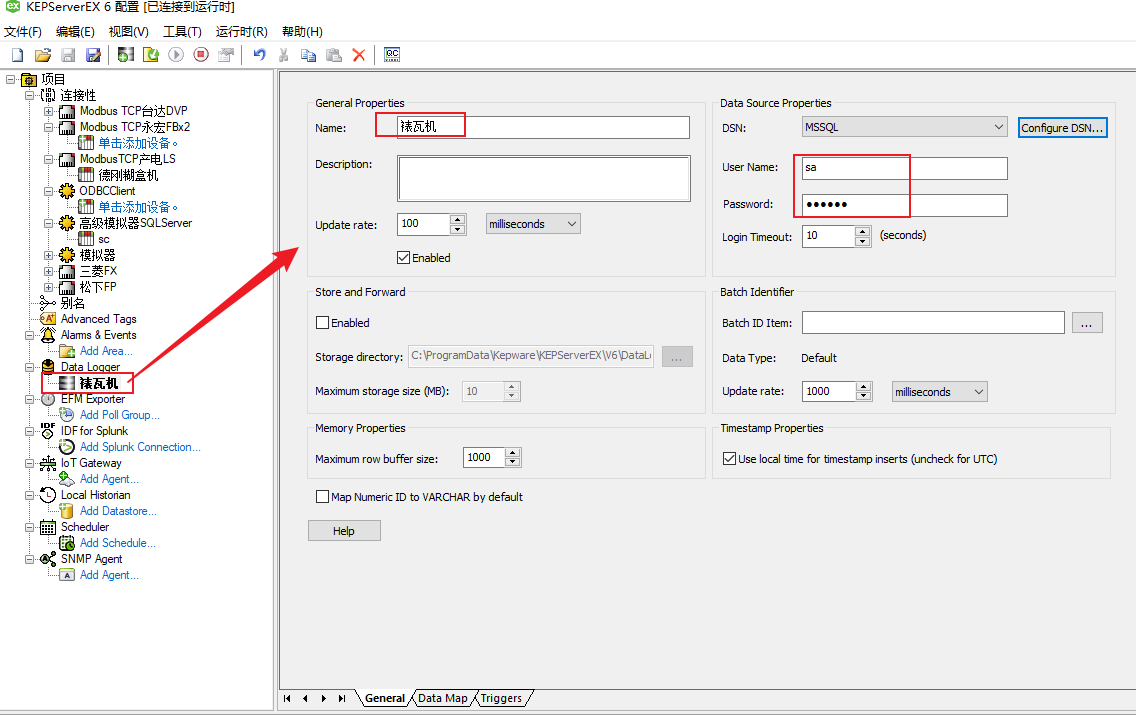Select the Local Historian clock icon

(x=48, y=495)
